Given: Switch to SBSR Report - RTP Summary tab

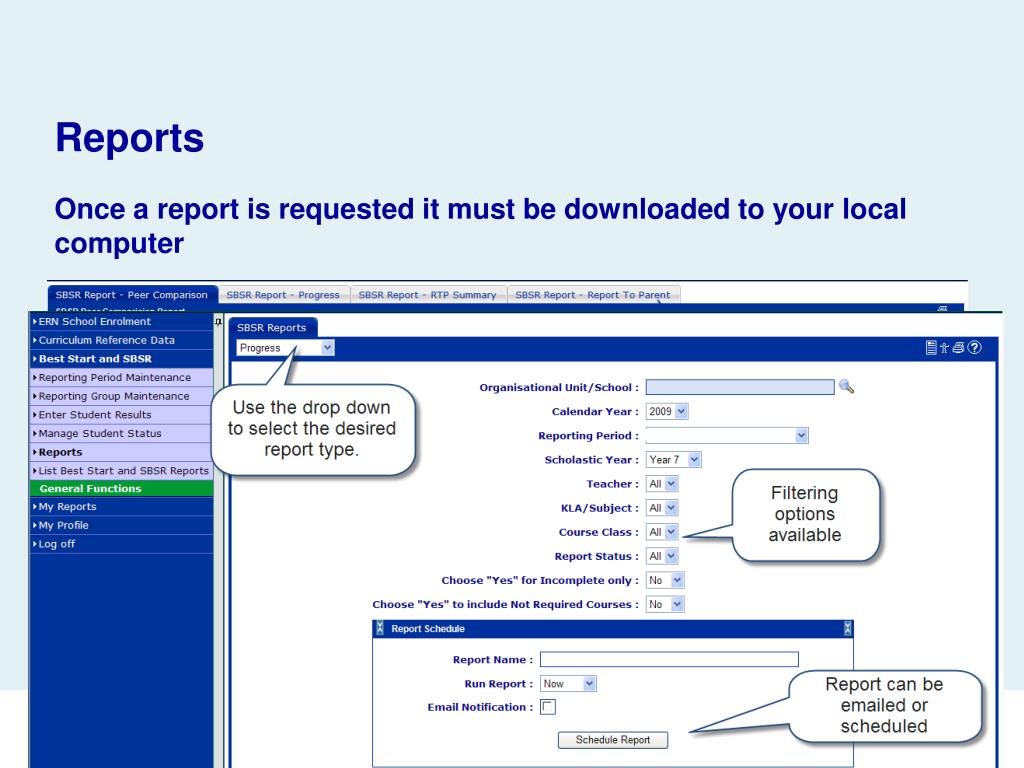Looking at the screenshot, I should pos(427,294).
